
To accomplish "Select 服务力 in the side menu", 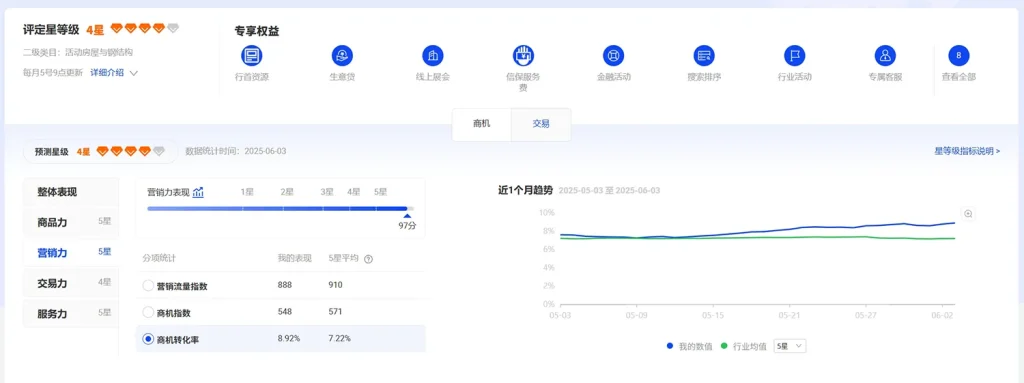I will tap(71, 313).
